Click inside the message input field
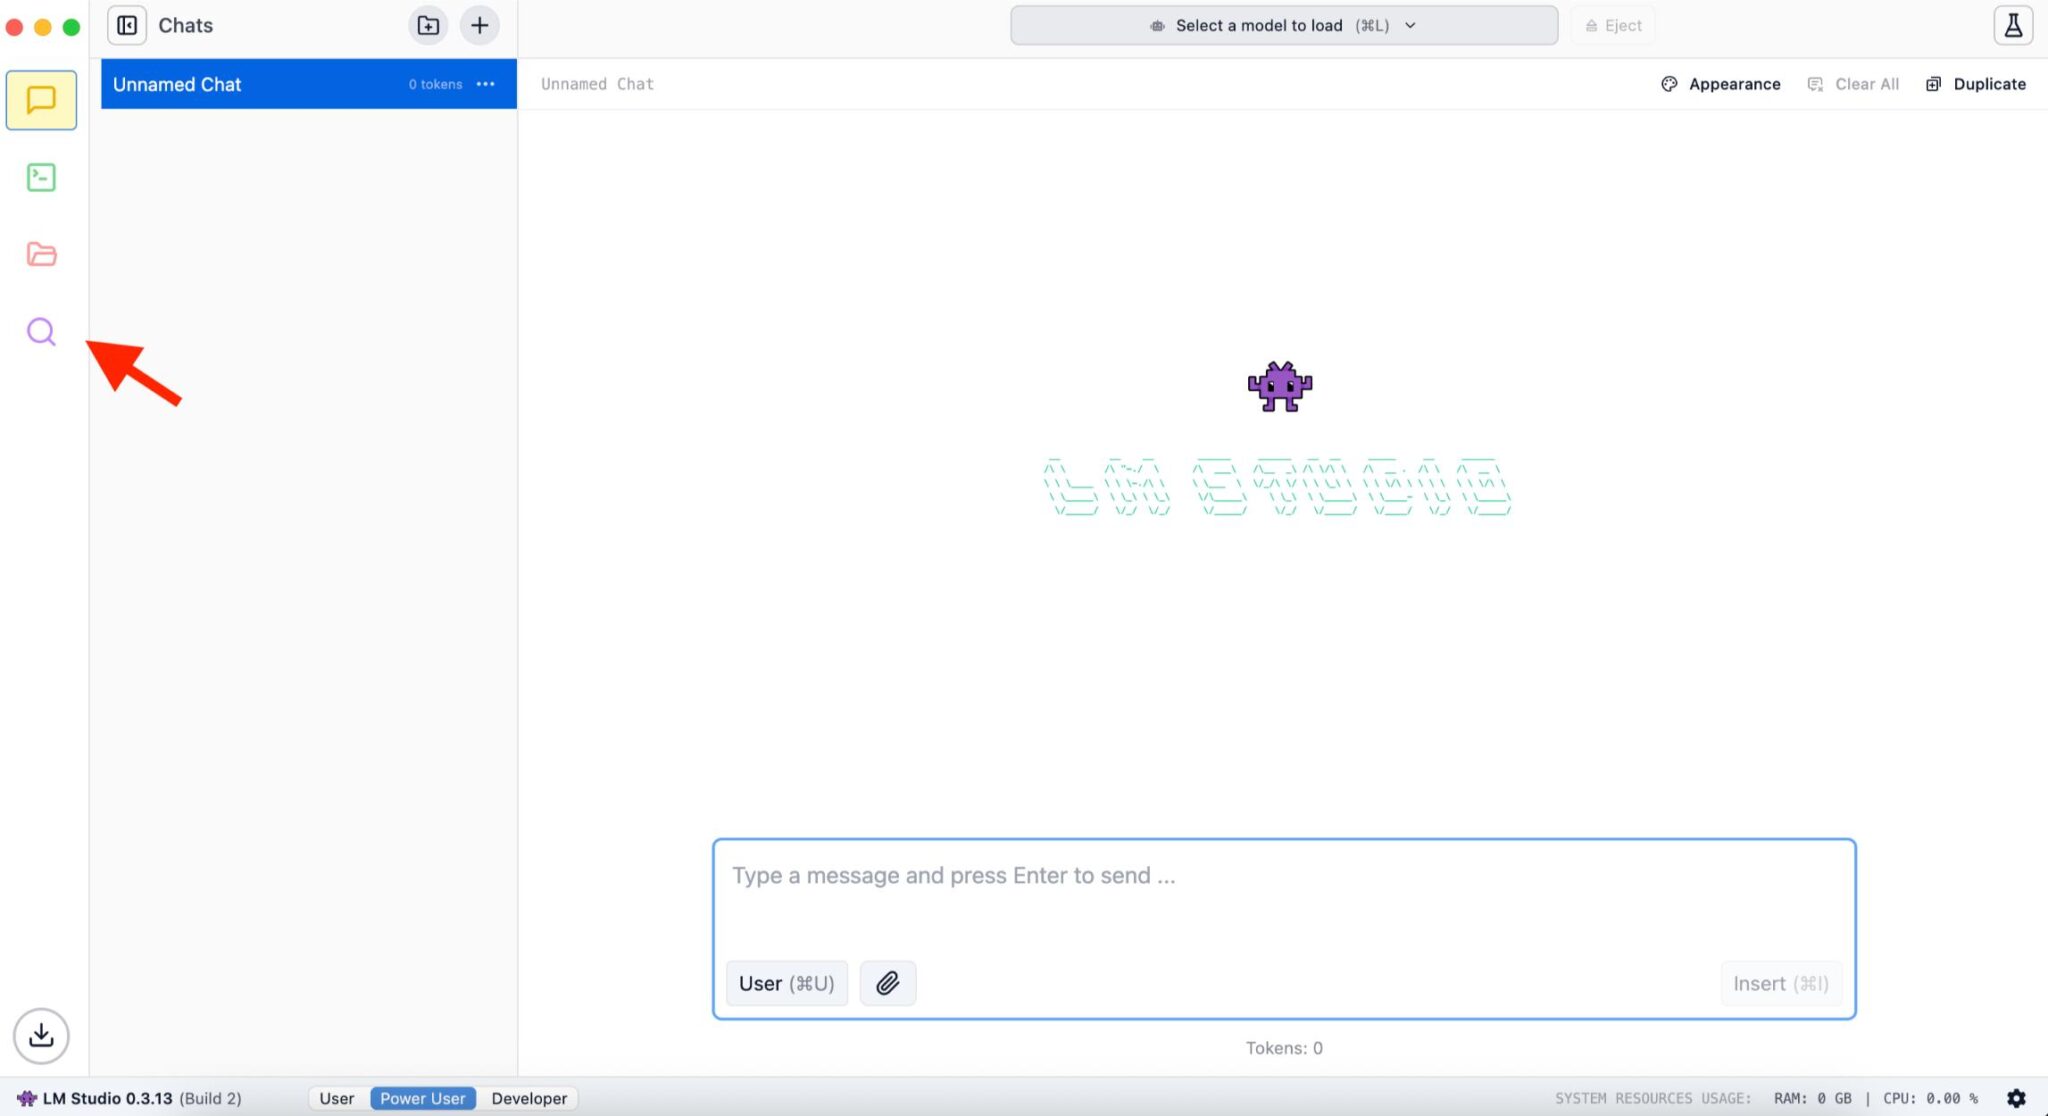Screen dimensions: 2048x1116 tap(1283, 875)
